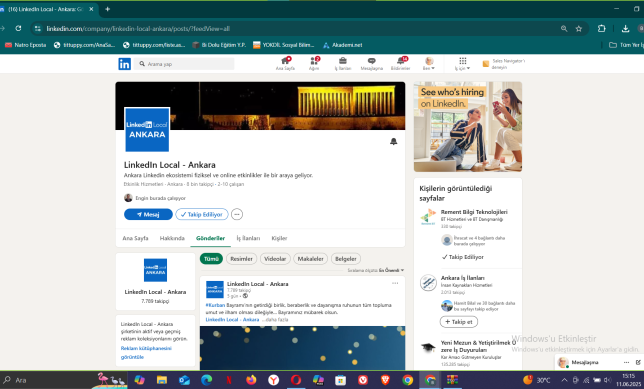644x389 pixels.
Task: Open the post's three-dot options menu
Action: (395, 283)
